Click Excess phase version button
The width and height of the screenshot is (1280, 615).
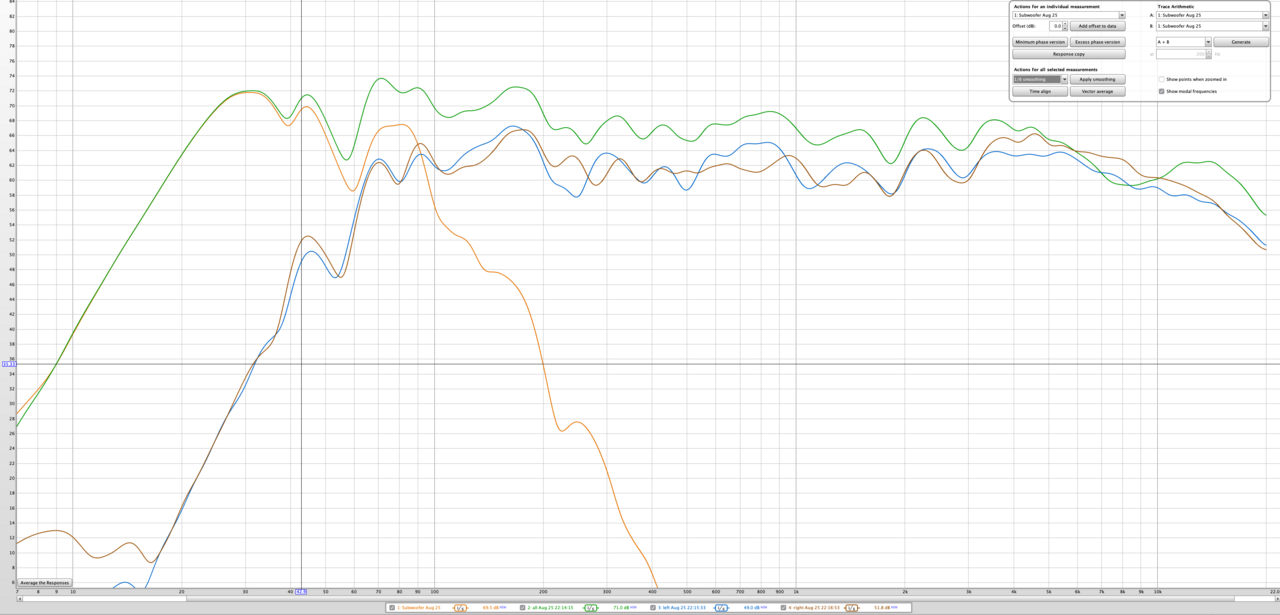pyautogui.click(x=1097, y=42)
